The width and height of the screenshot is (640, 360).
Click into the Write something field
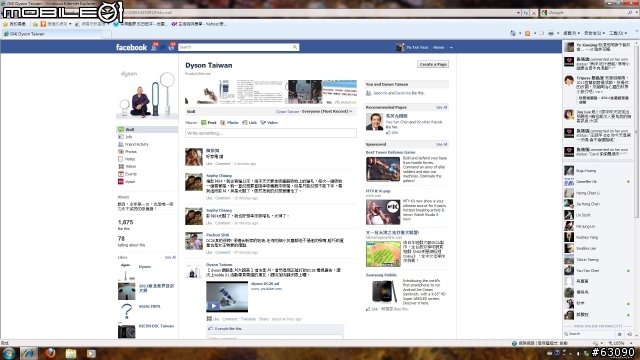271,133
